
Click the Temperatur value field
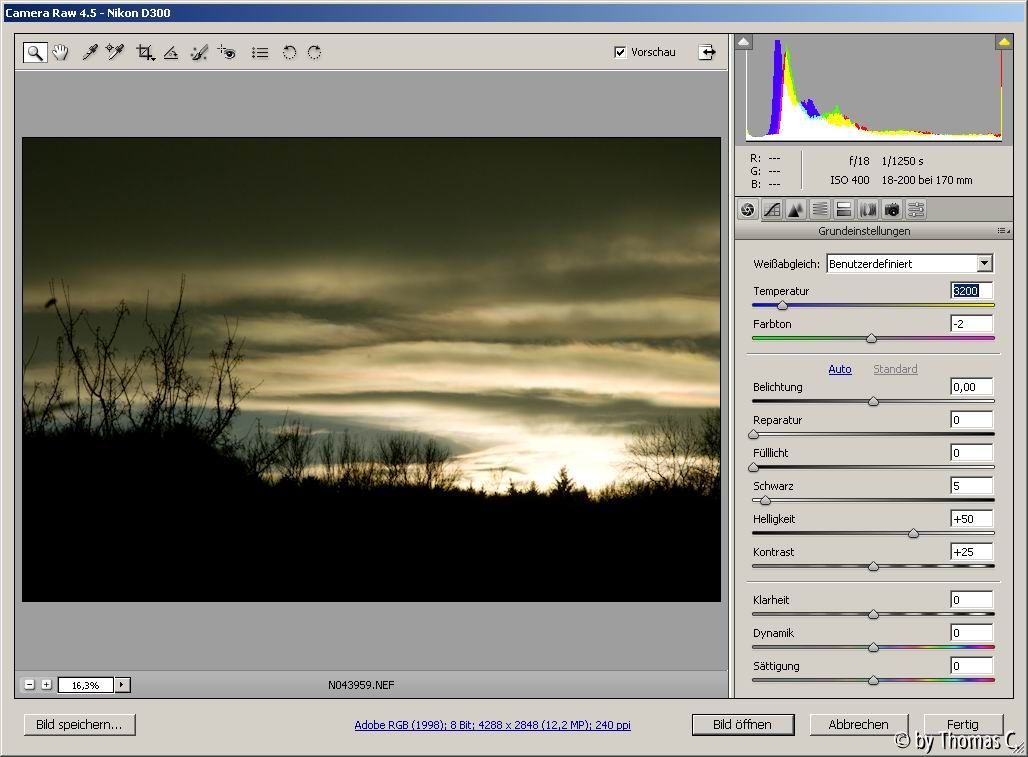point(970,291)
